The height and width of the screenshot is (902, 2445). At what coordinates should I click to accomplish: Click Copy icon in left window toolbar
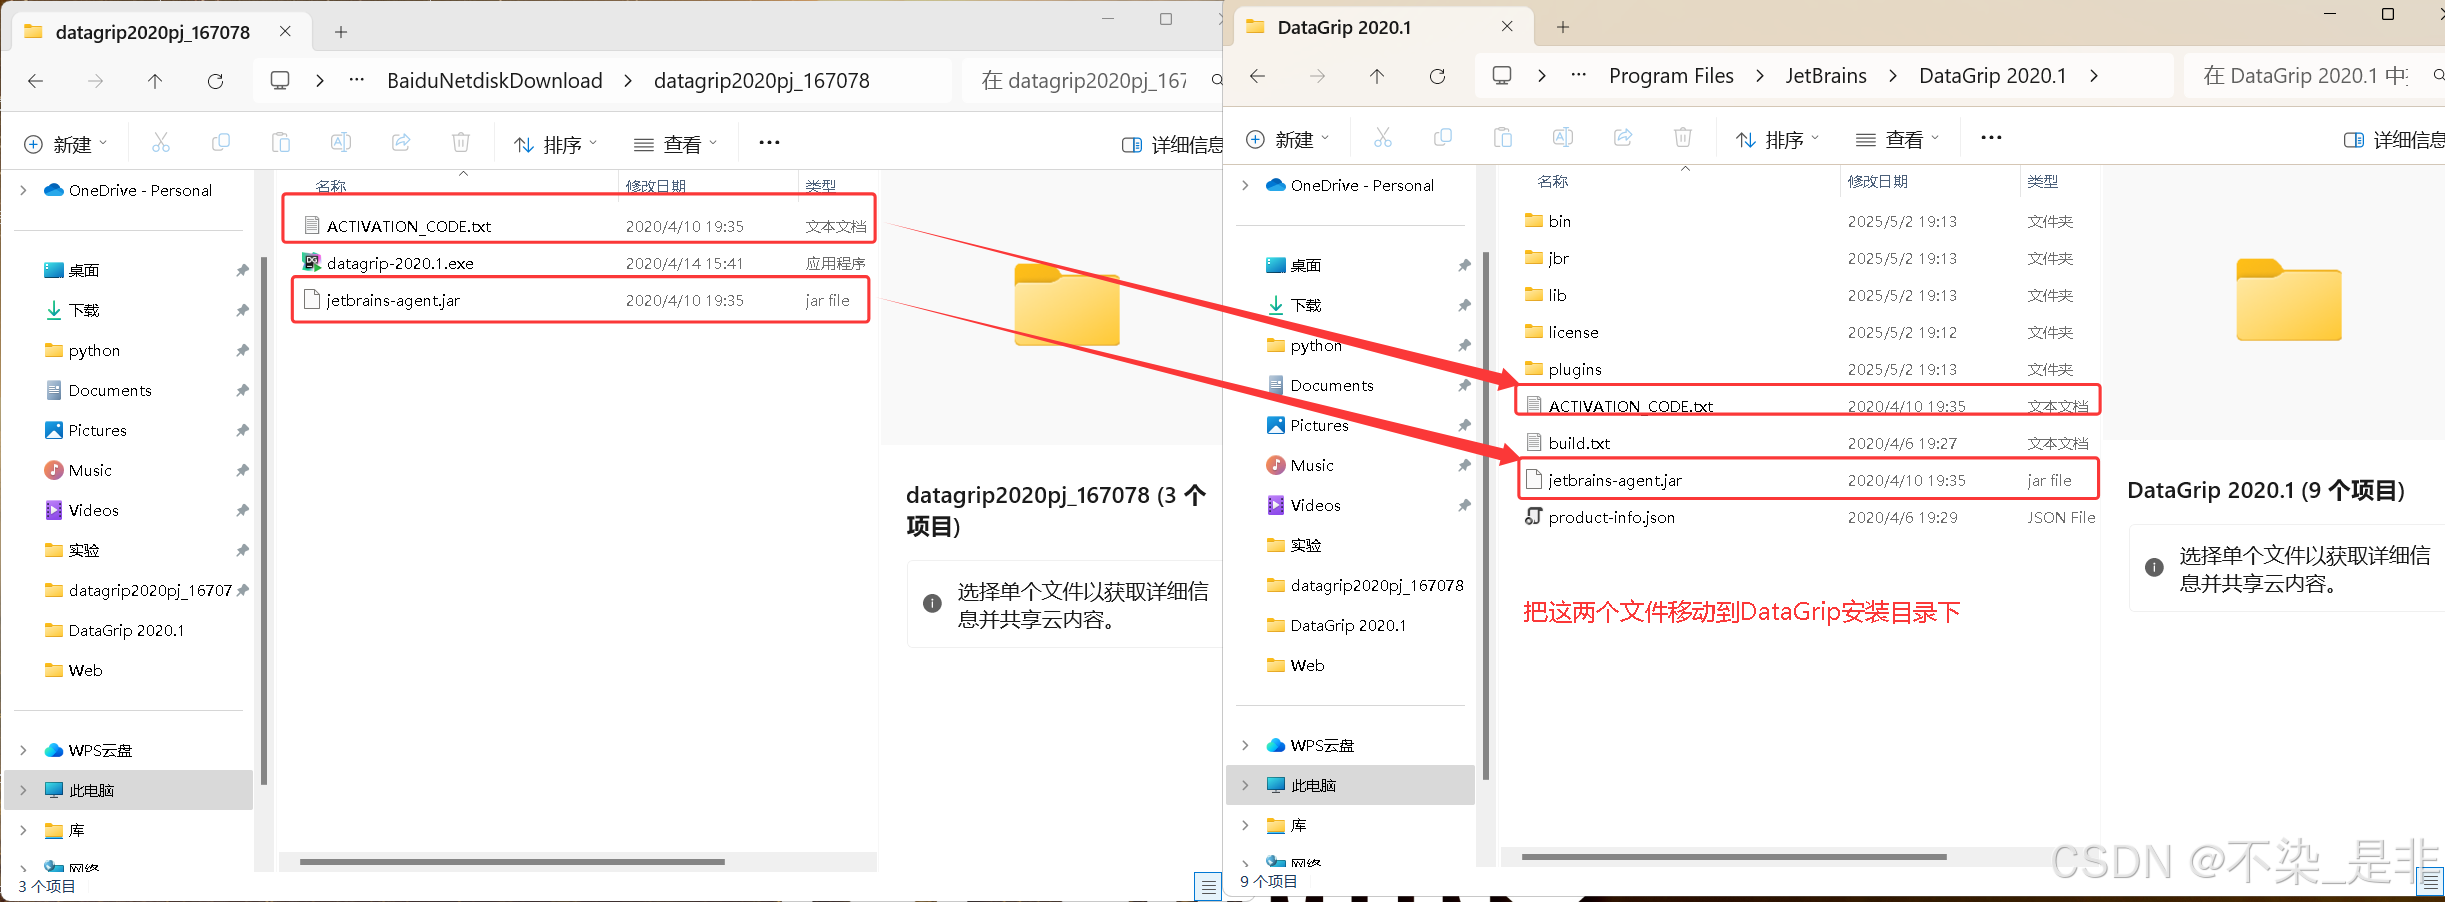pos(221,143)
